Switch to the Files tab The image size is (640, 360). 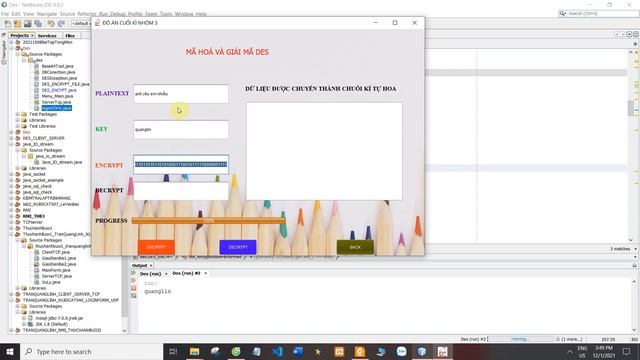(x=70, y=36)
